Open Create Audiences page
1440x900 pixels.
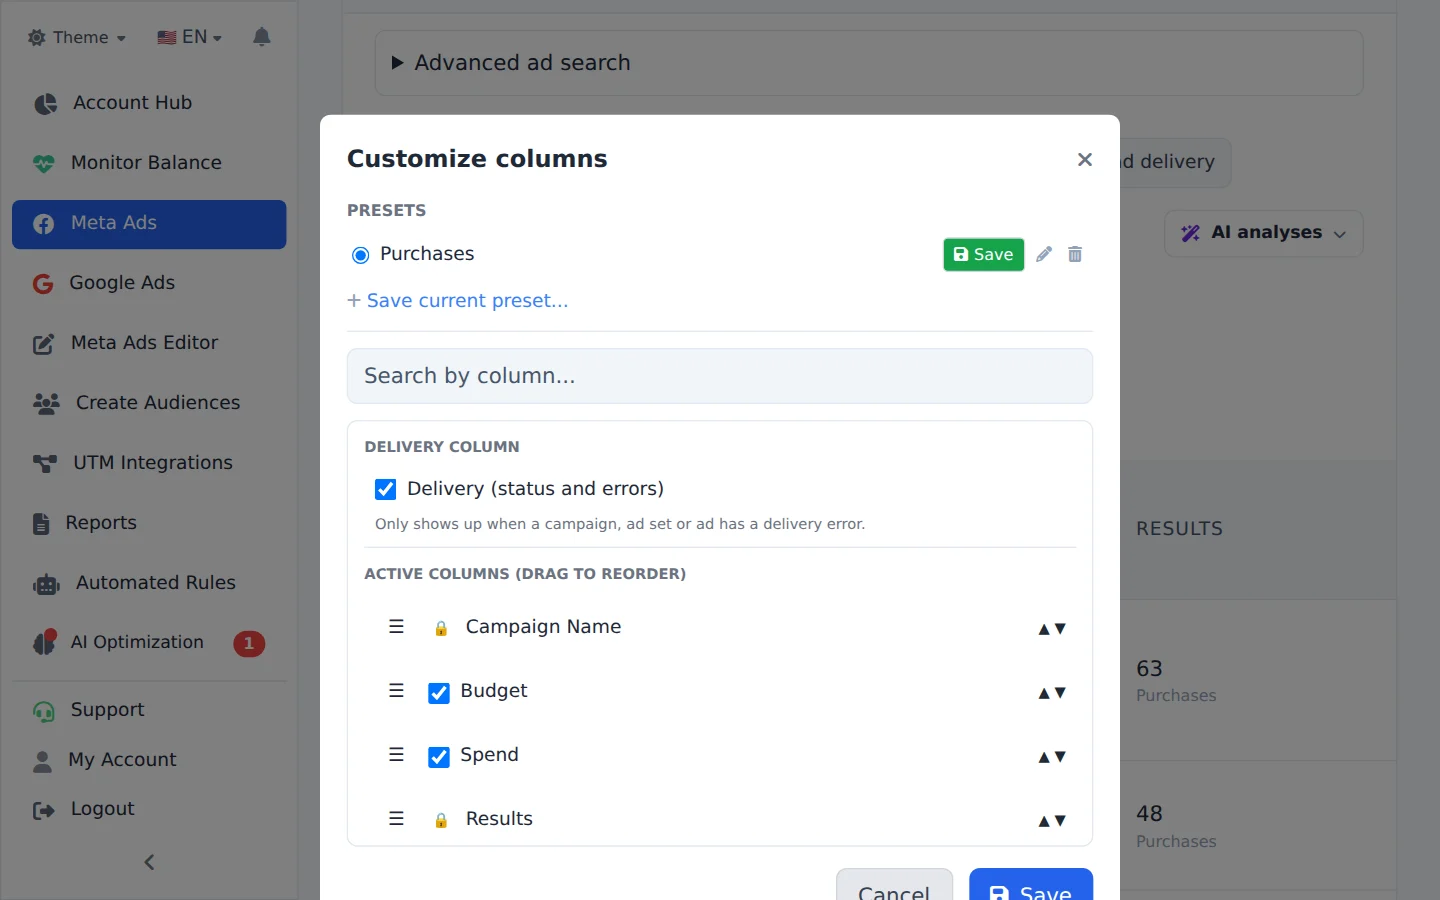149,403
